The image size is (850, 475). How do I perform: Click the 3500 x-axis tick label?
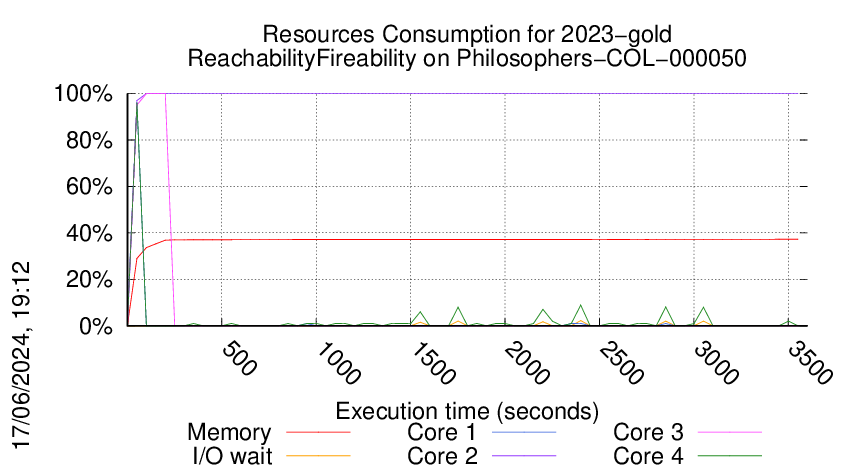(x=810, y=363)
